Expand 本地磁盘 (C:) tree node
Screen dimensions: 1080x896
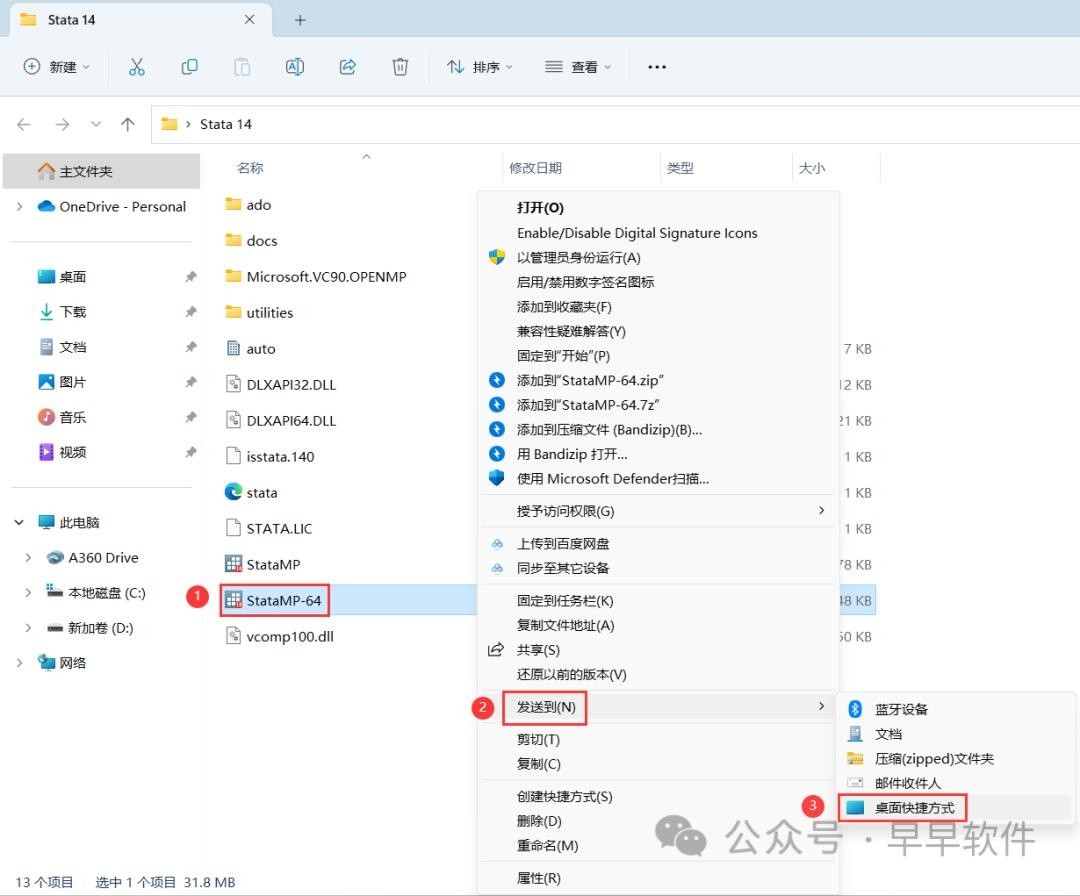tap(28, 593)
